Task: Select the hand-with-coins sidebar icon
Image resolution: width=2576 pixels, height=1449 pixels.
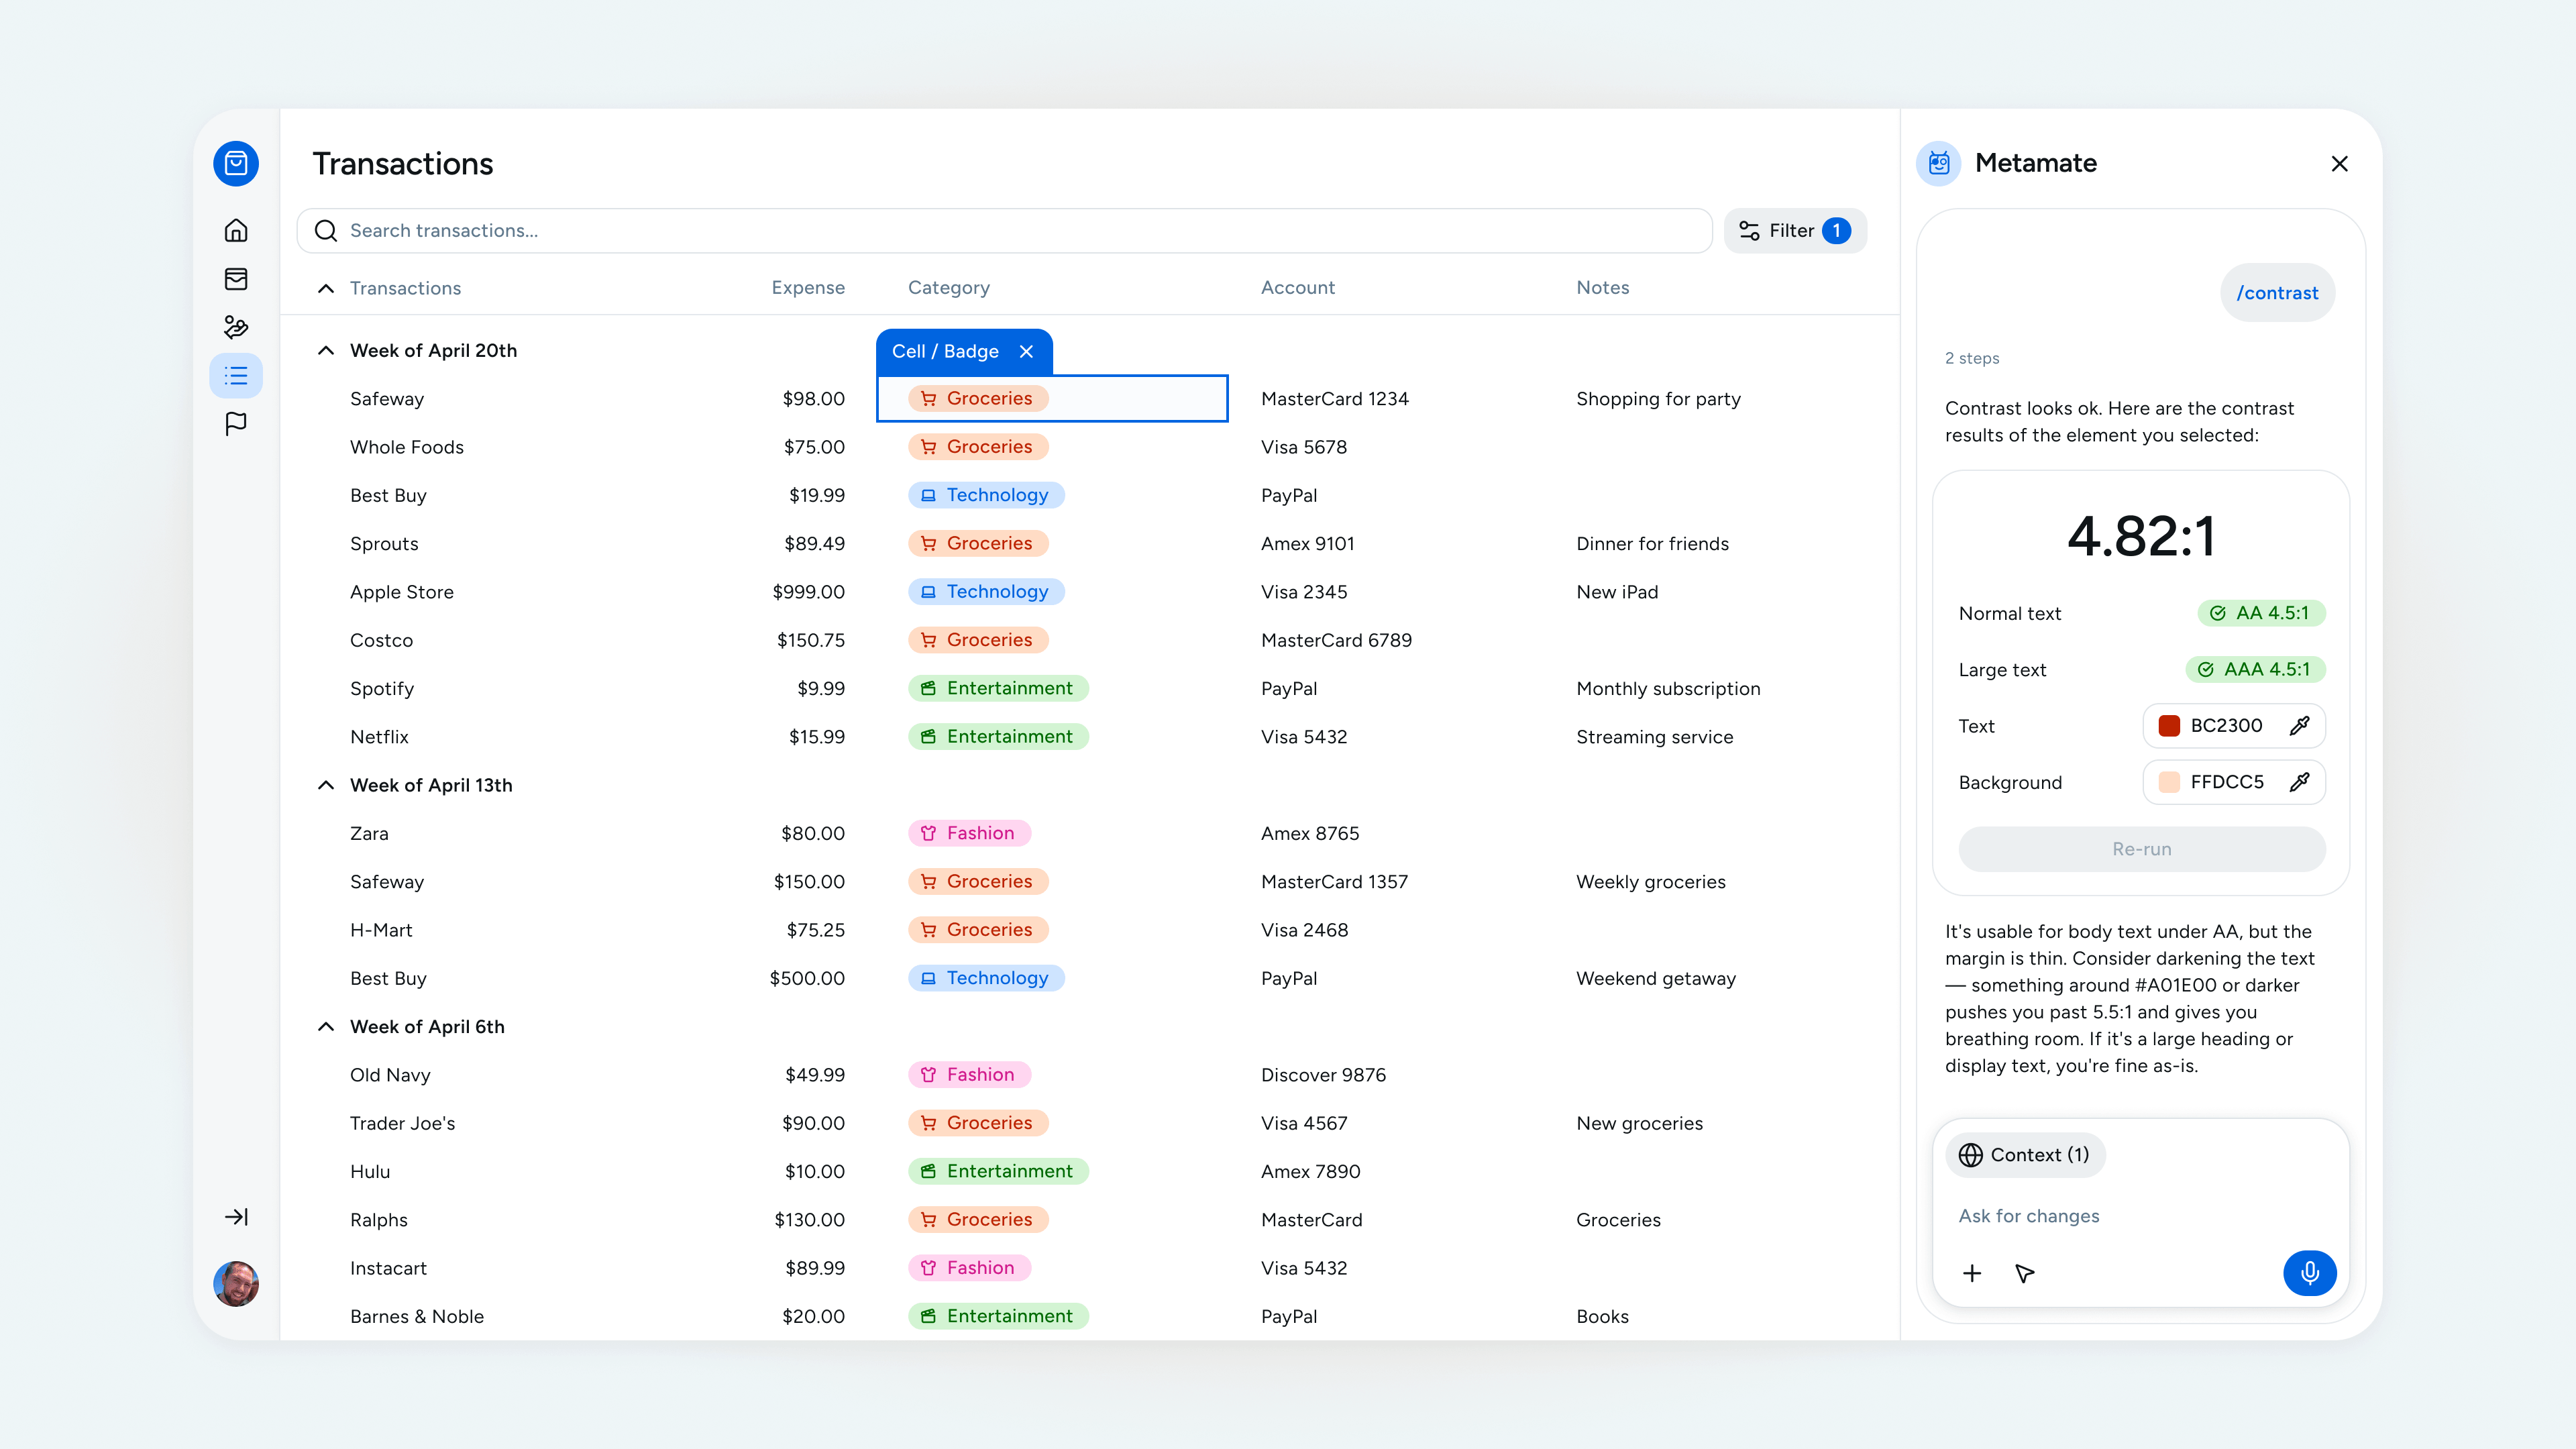Action: point(236,327)
